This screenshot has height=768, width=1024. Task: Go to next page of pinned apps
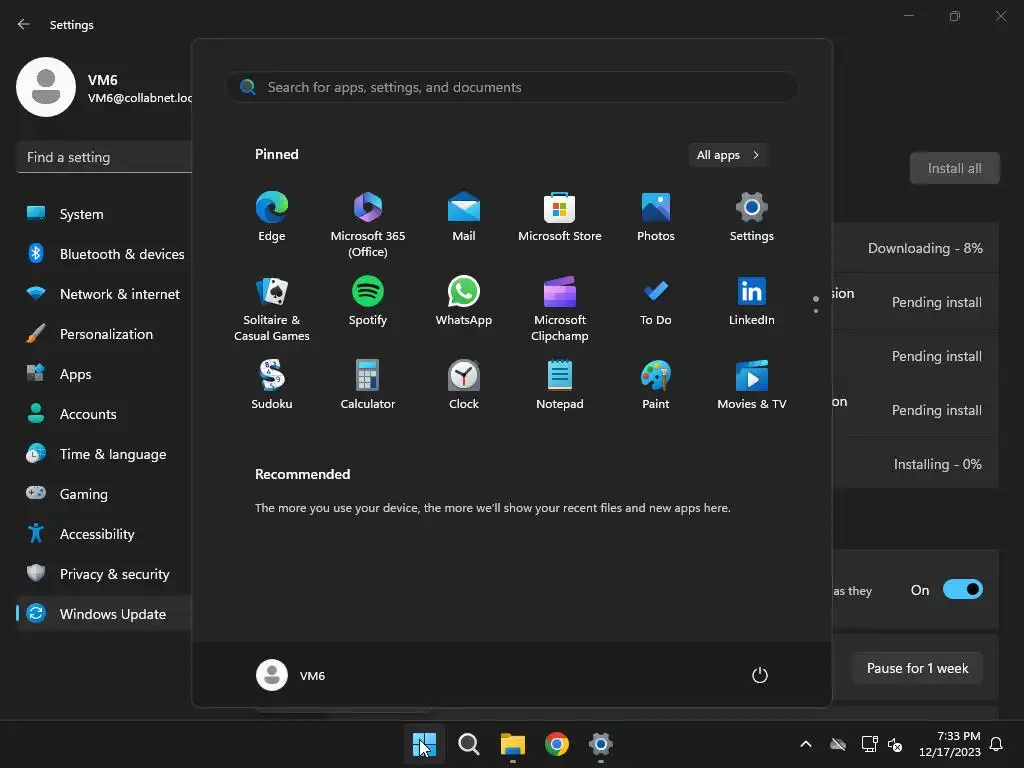(x=816, y=311)
